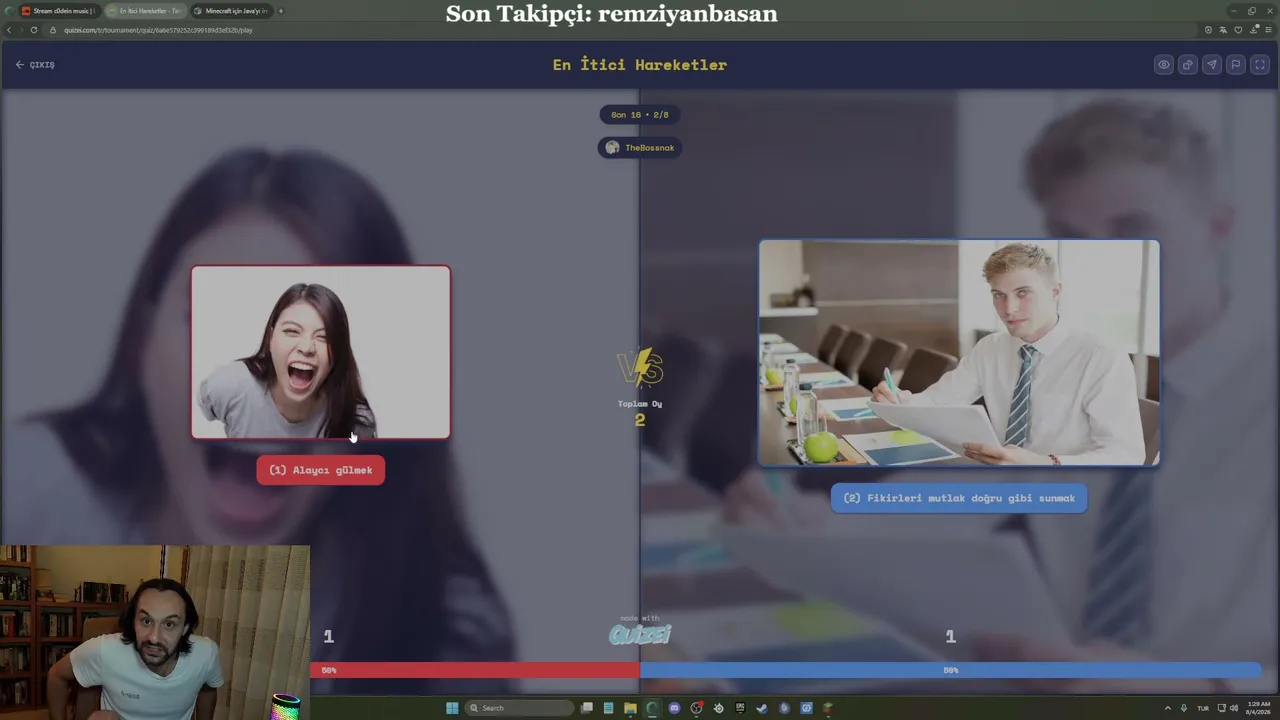1280x720 pixels.
Task: Open TheBossnak creator profile chip
Action: (x=640, y=148)
